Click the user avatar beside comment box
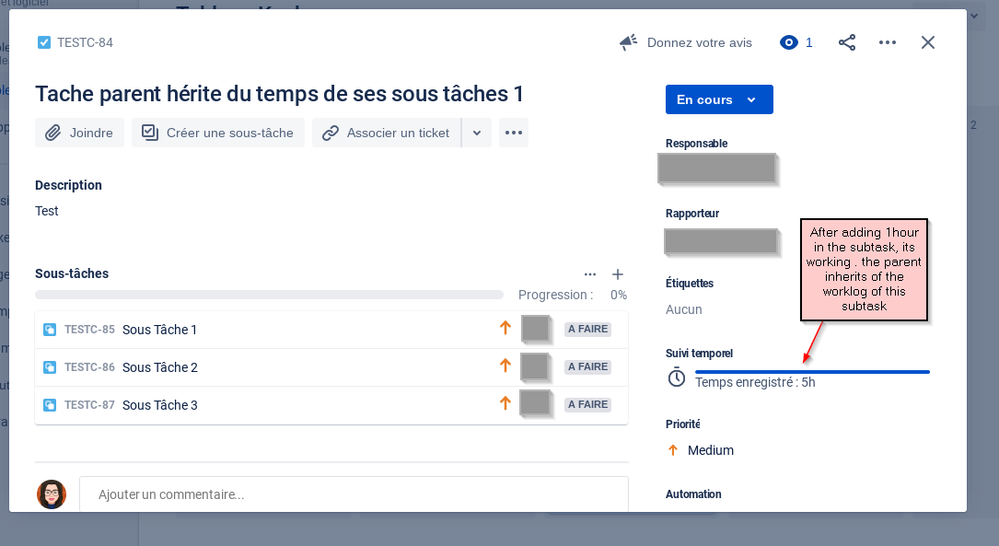This screenshot has width=999, height=546. [52, 494]
